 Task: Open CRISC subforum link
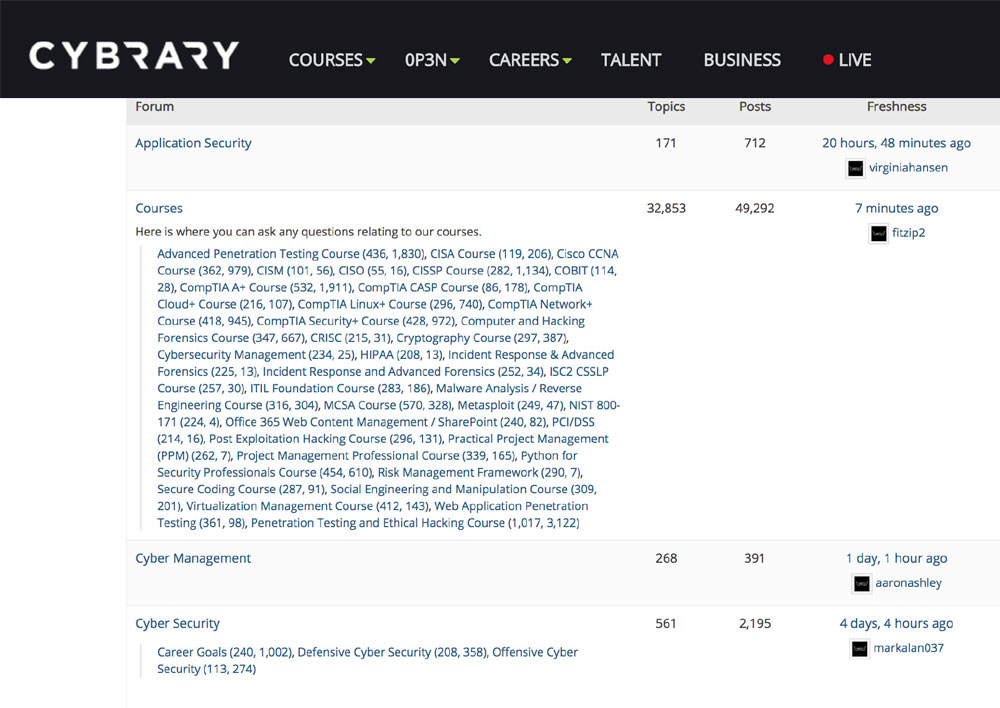pyautogui.click(x=350, y=338)
